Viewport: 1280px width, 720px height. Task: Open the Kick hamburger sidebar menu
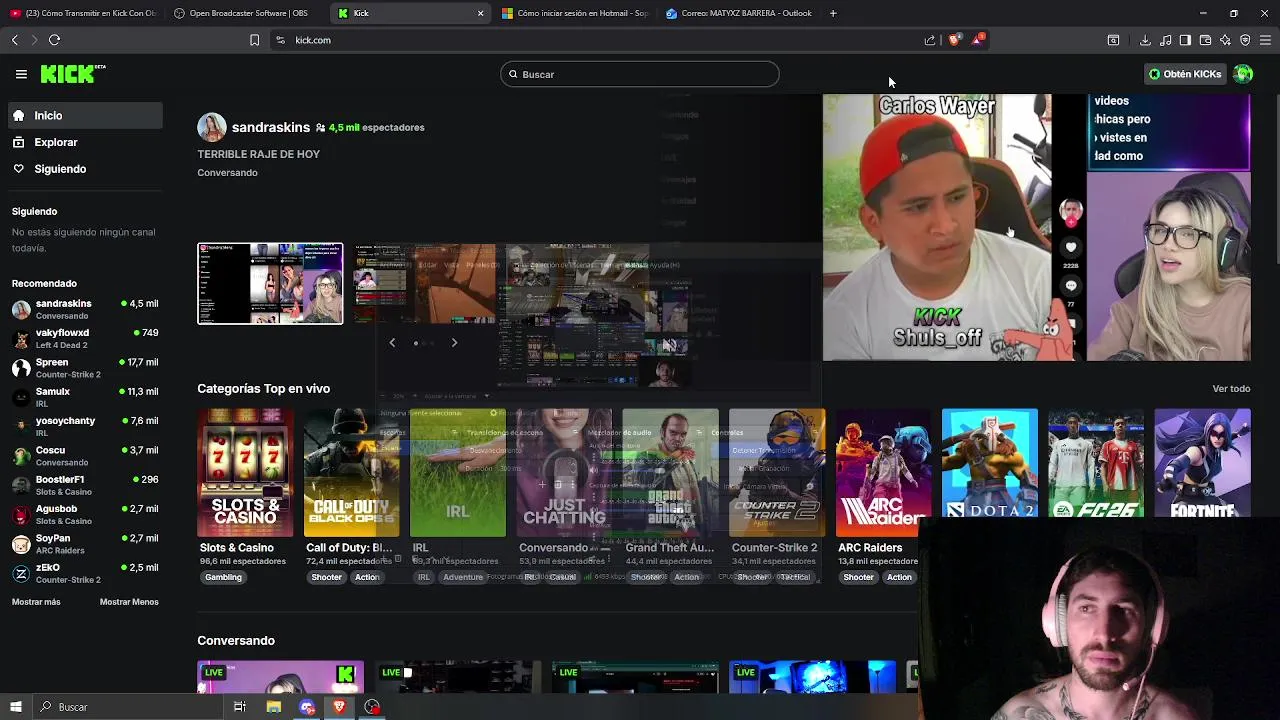[21, 74]
